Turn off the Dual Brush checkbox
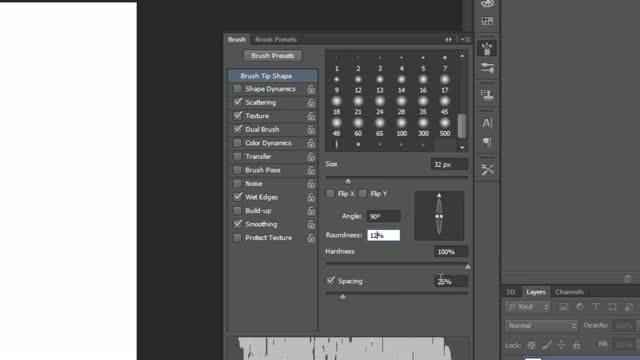The image size is (640, 360). [238, 129]
